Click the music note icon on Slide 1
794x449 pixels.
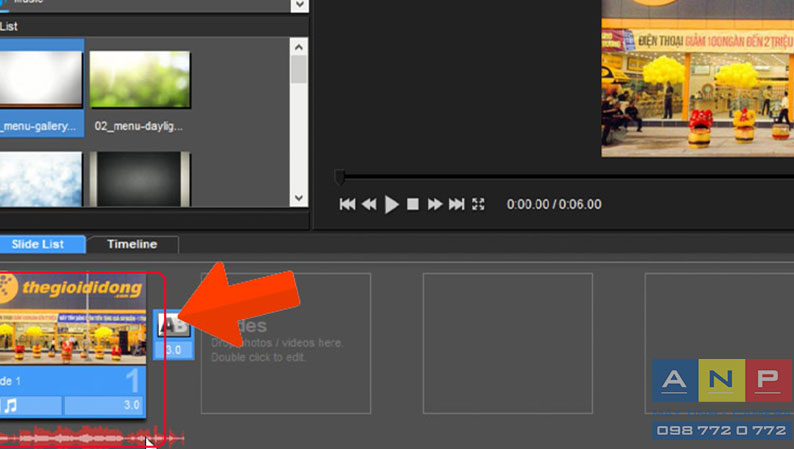(11, 405)
